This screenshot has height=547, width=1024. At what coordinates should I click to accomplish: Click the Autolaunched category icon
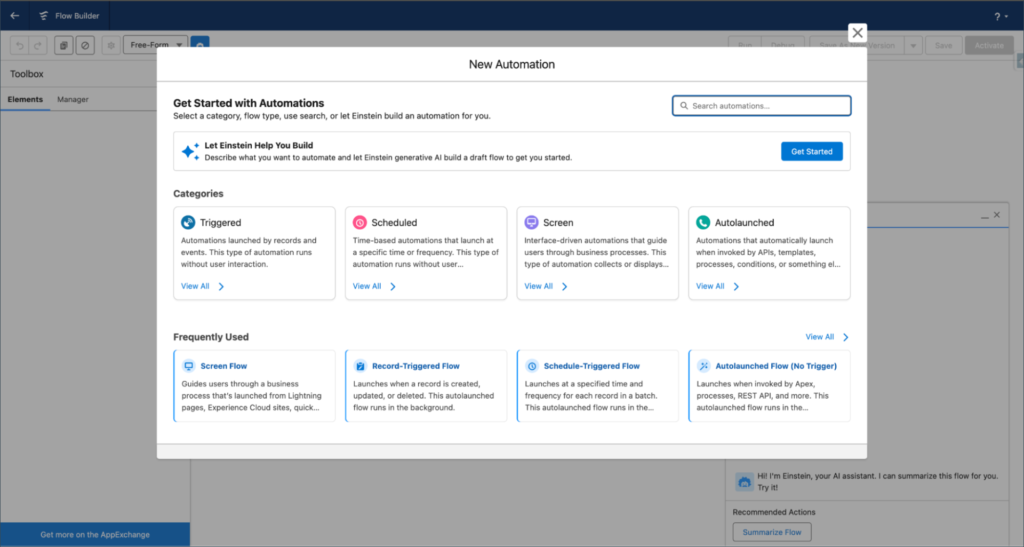704,223
